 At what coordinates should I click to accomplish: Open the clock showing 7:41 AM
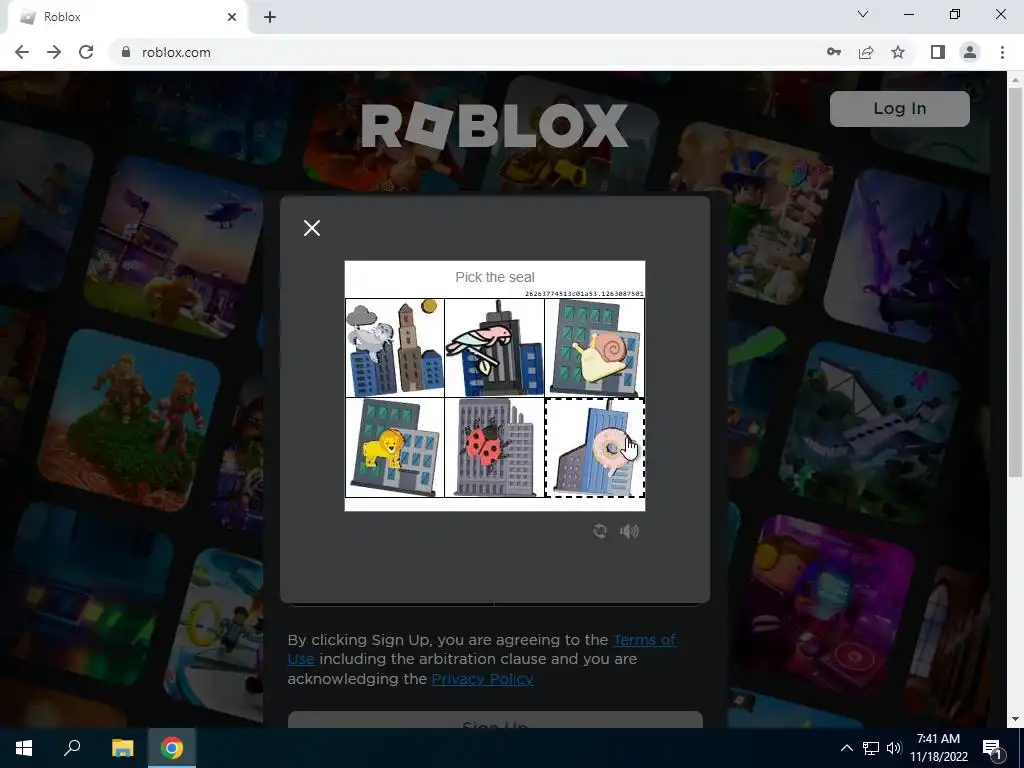(x=938, y=748)
